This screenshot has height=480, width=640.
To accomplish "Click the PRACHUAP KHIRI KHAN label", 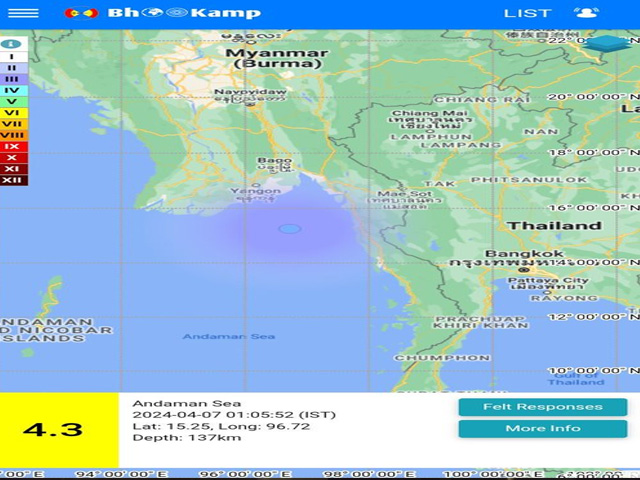I will (x=481, y=322).
